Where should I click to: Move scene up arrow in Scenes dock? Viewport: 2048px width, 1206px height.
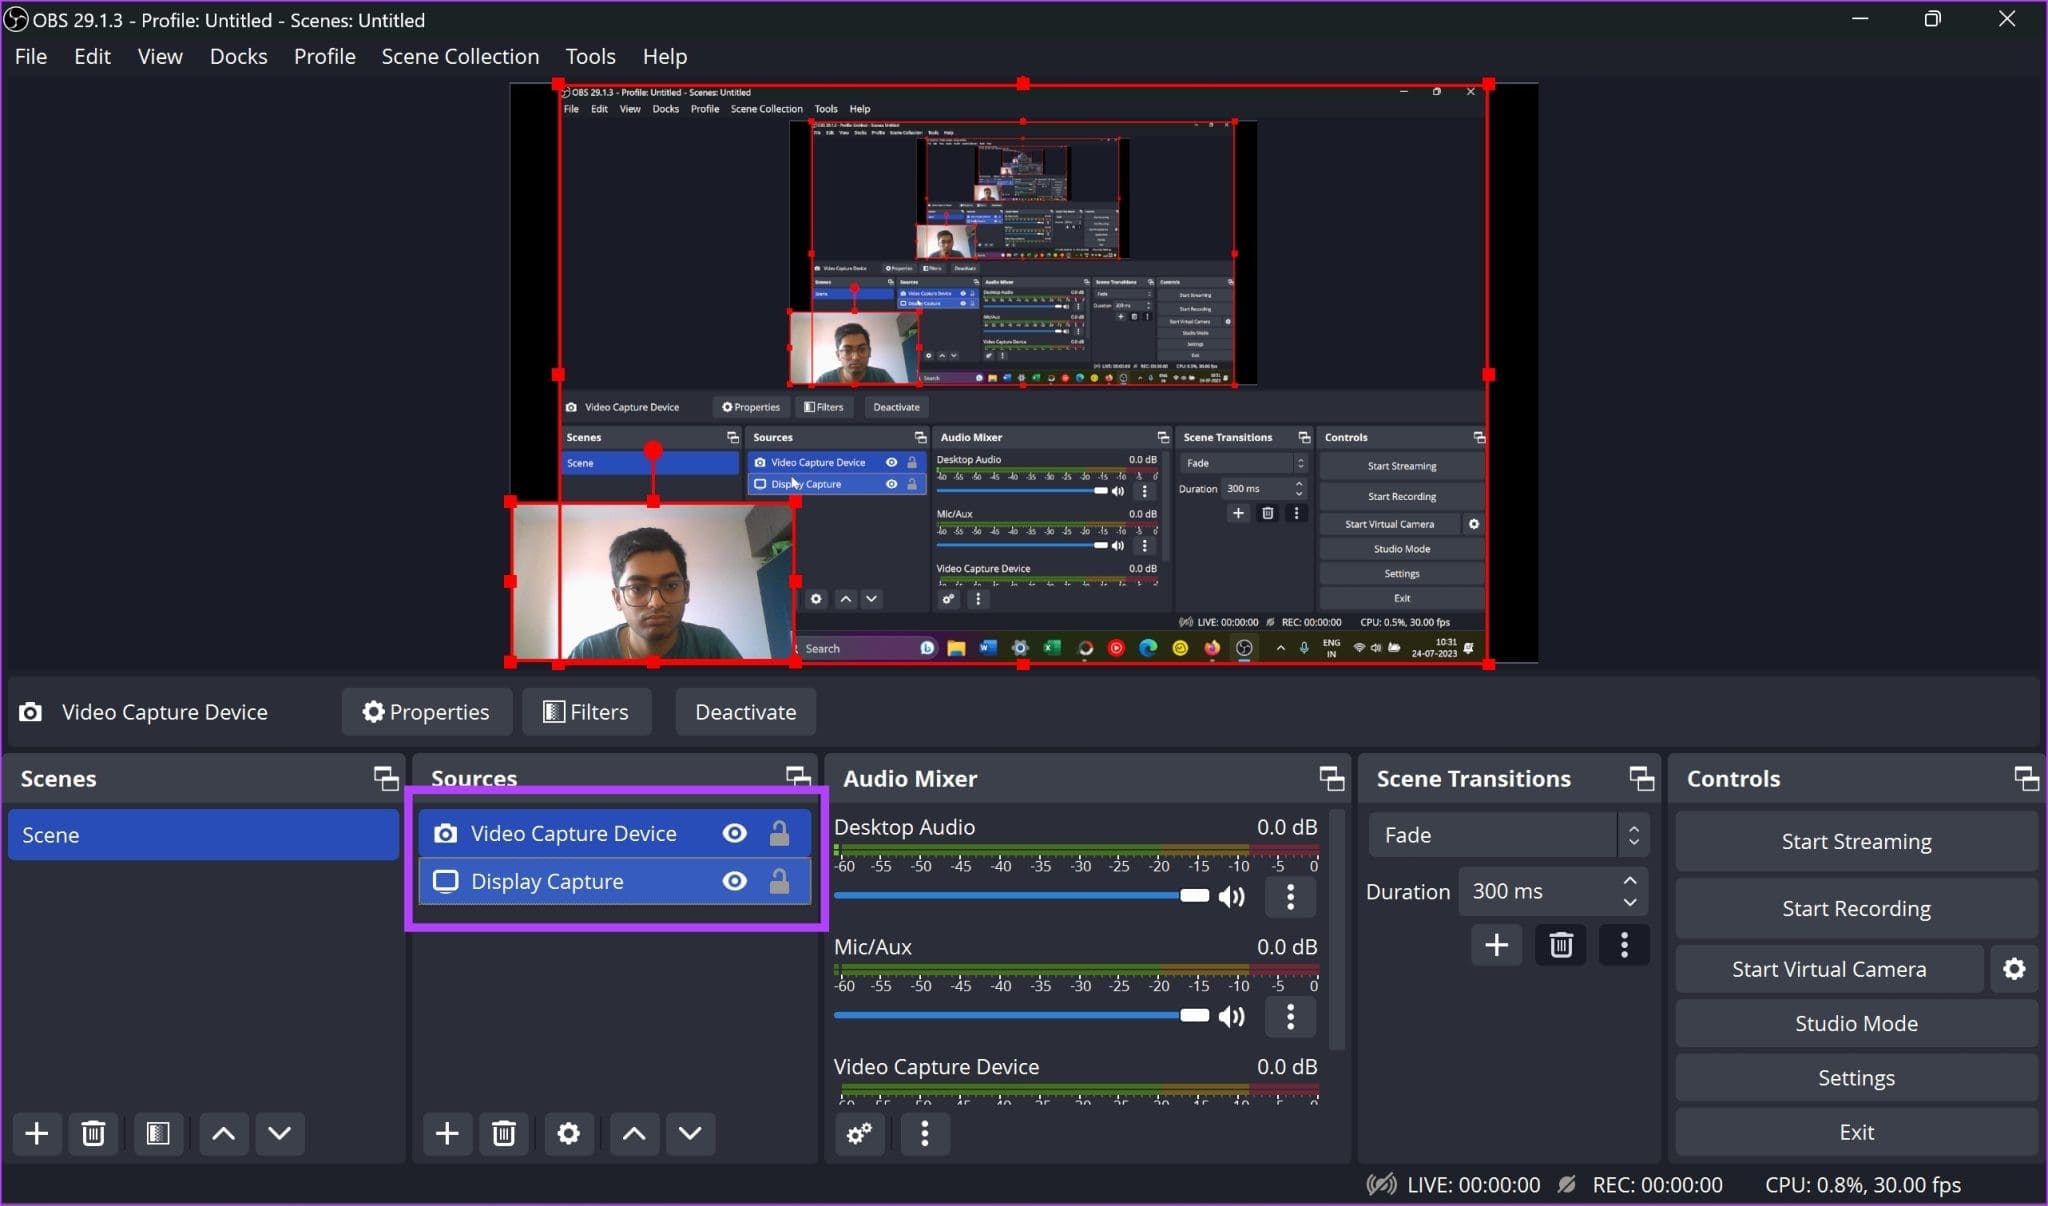pos(224,1133)
